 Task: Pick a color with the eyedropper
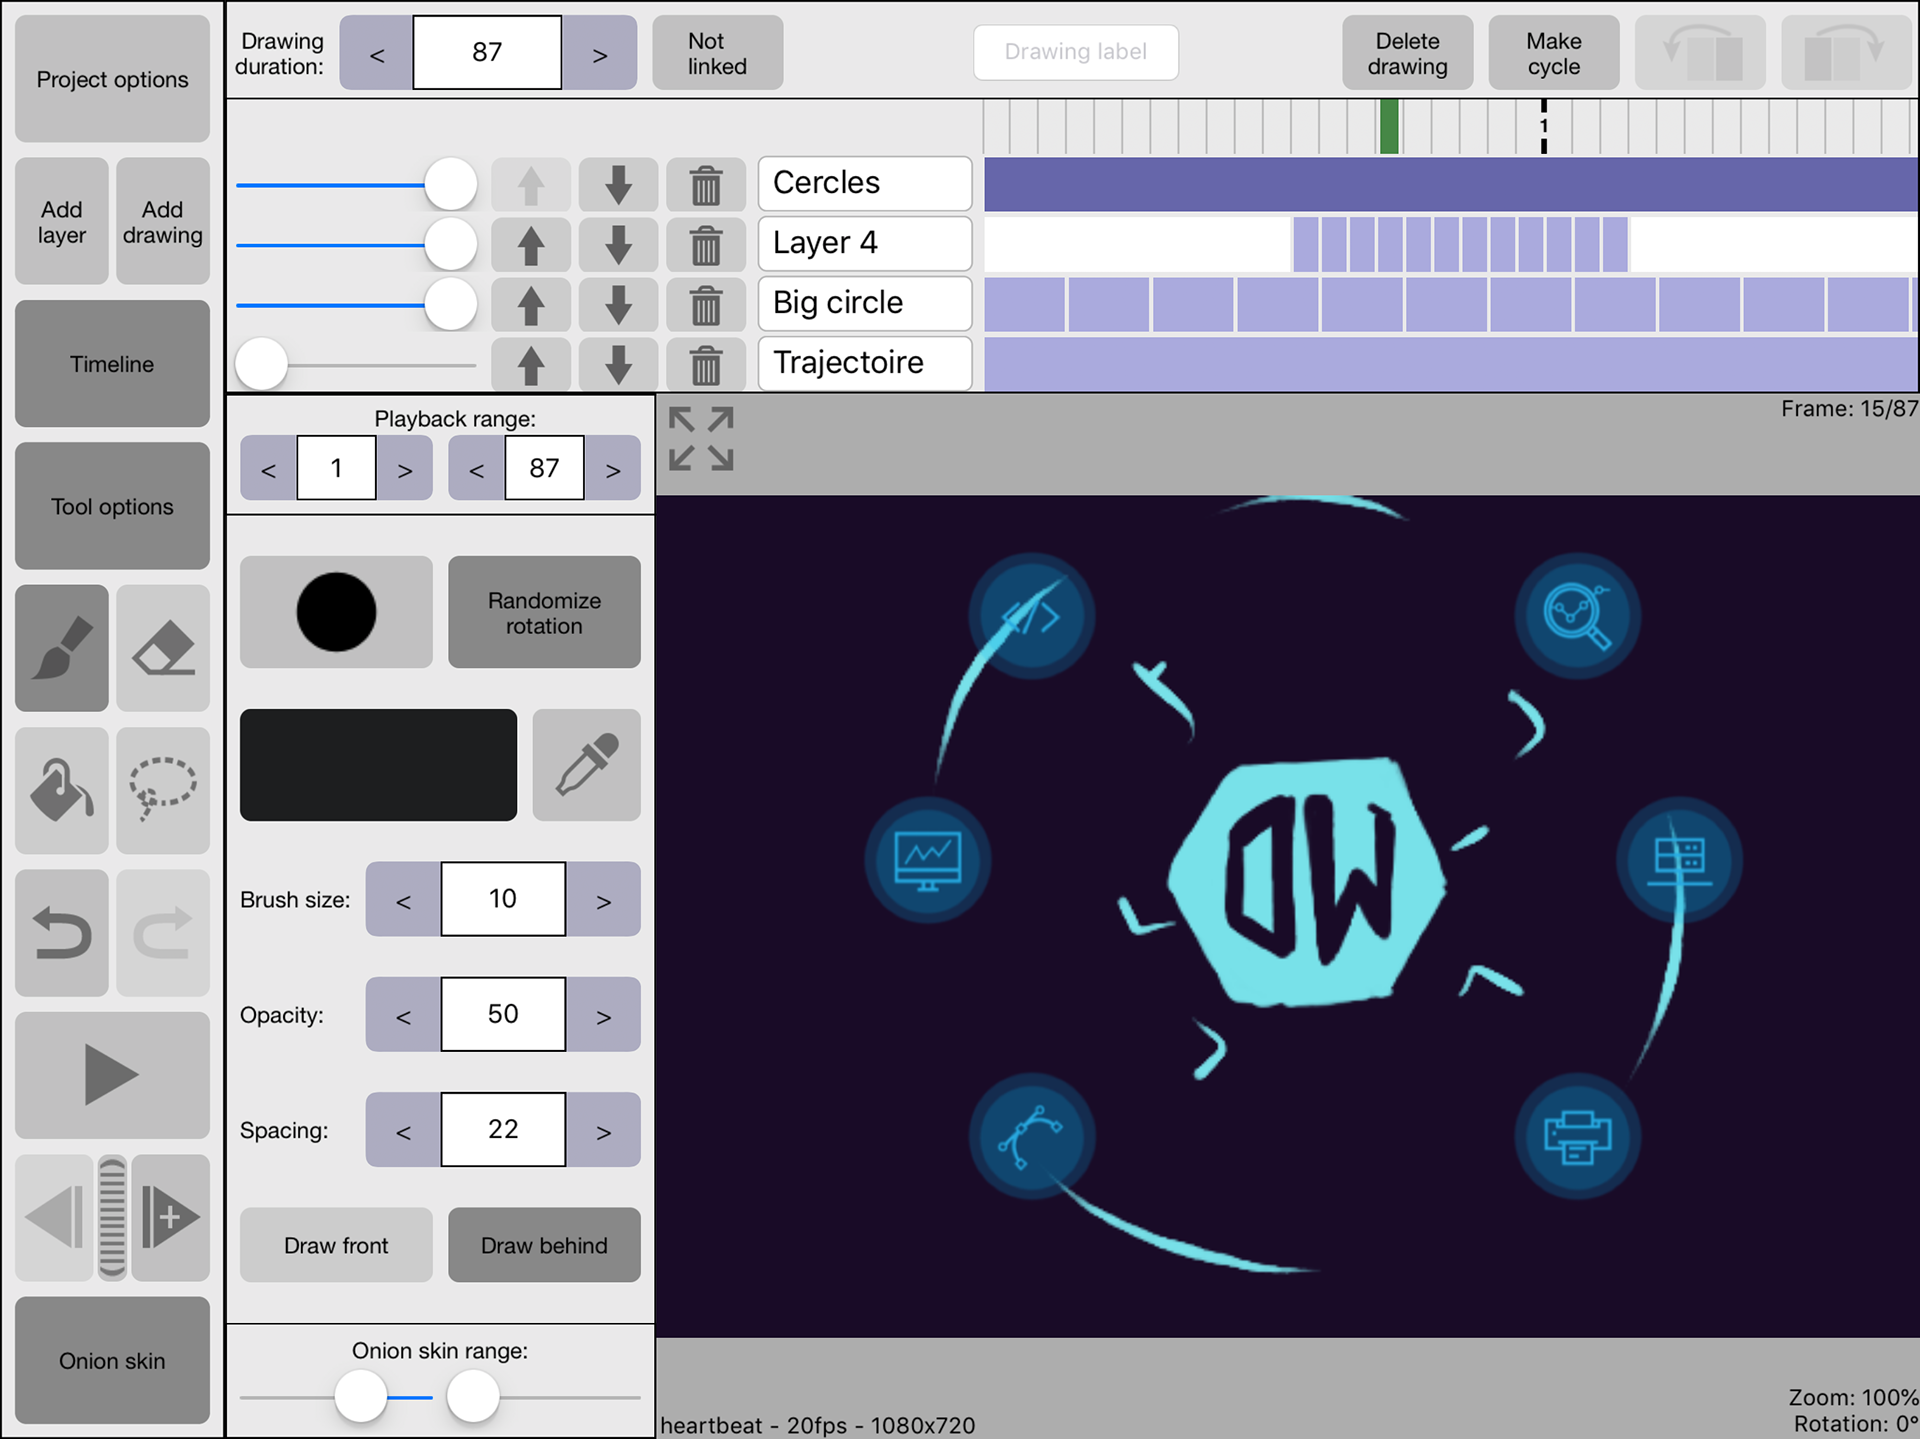(587, 765)
